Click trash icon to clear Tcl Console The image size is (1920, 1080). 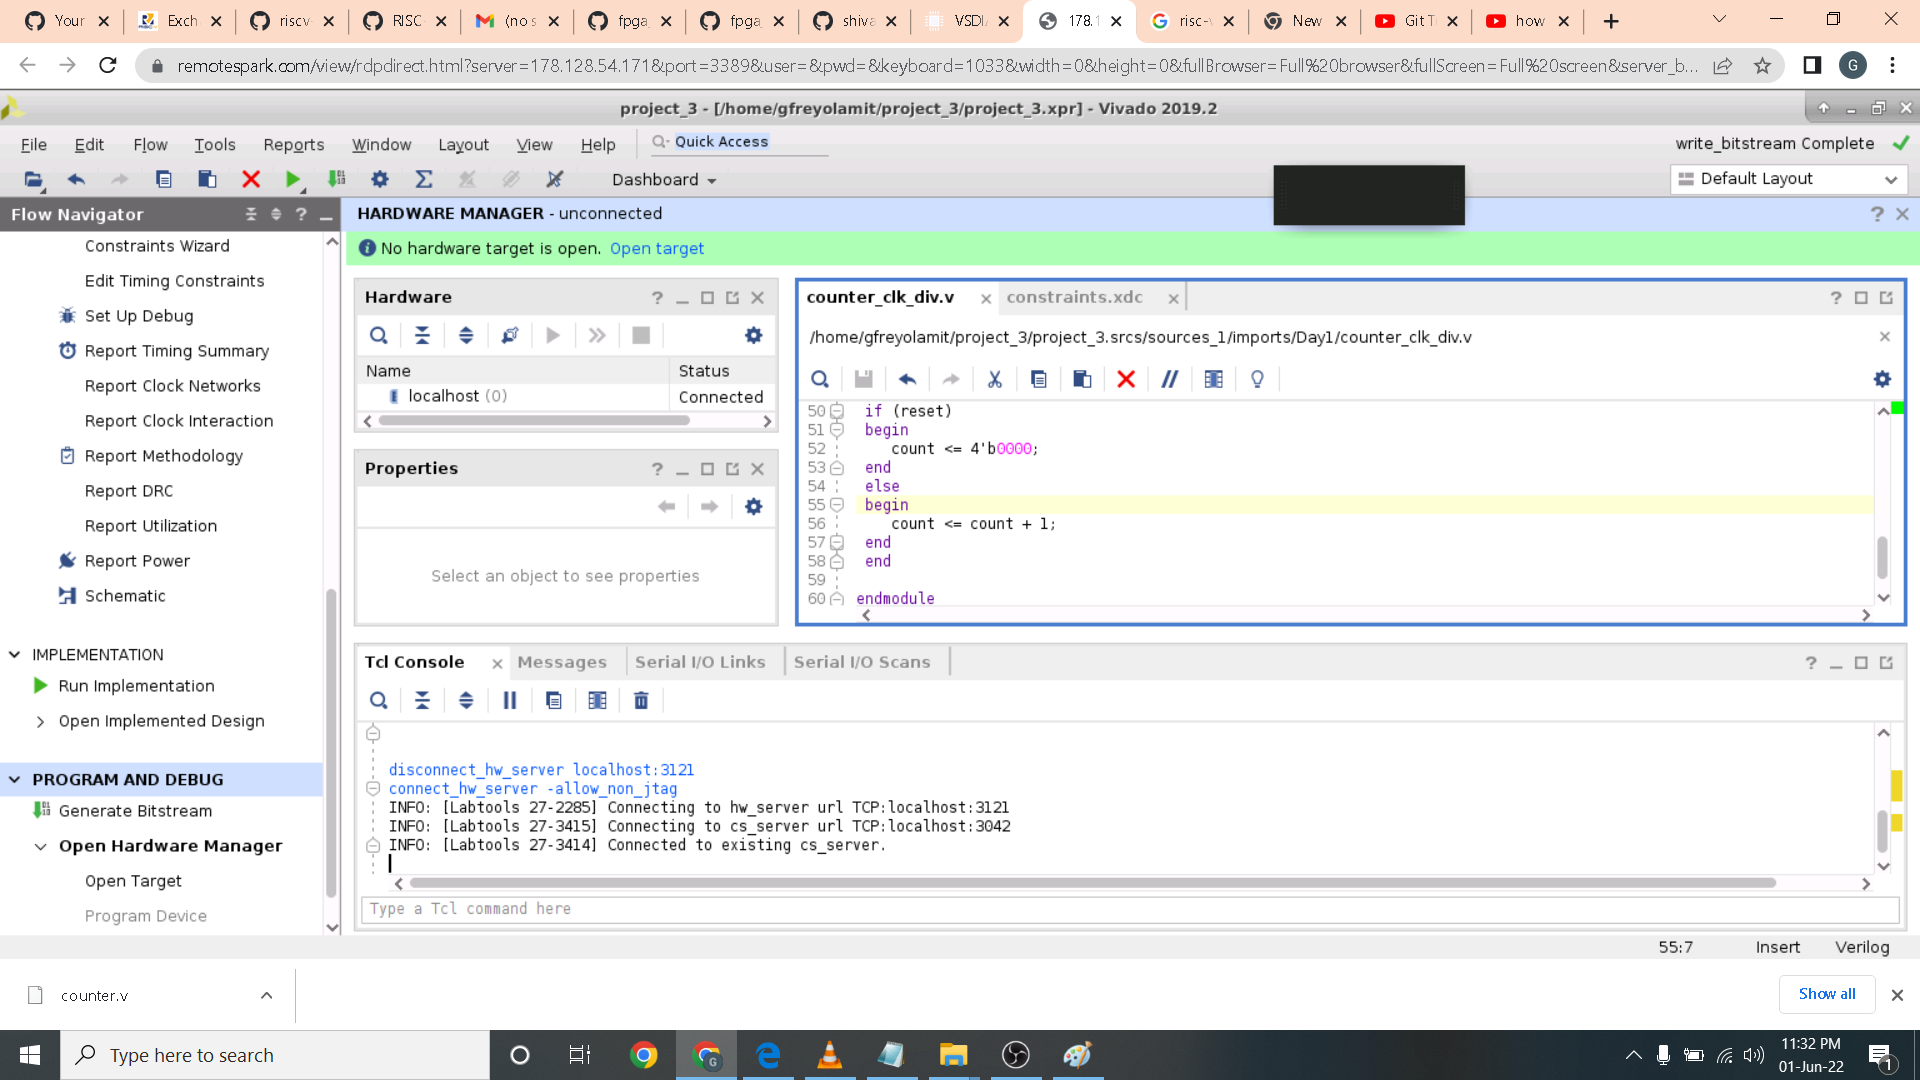click(641, 701)
